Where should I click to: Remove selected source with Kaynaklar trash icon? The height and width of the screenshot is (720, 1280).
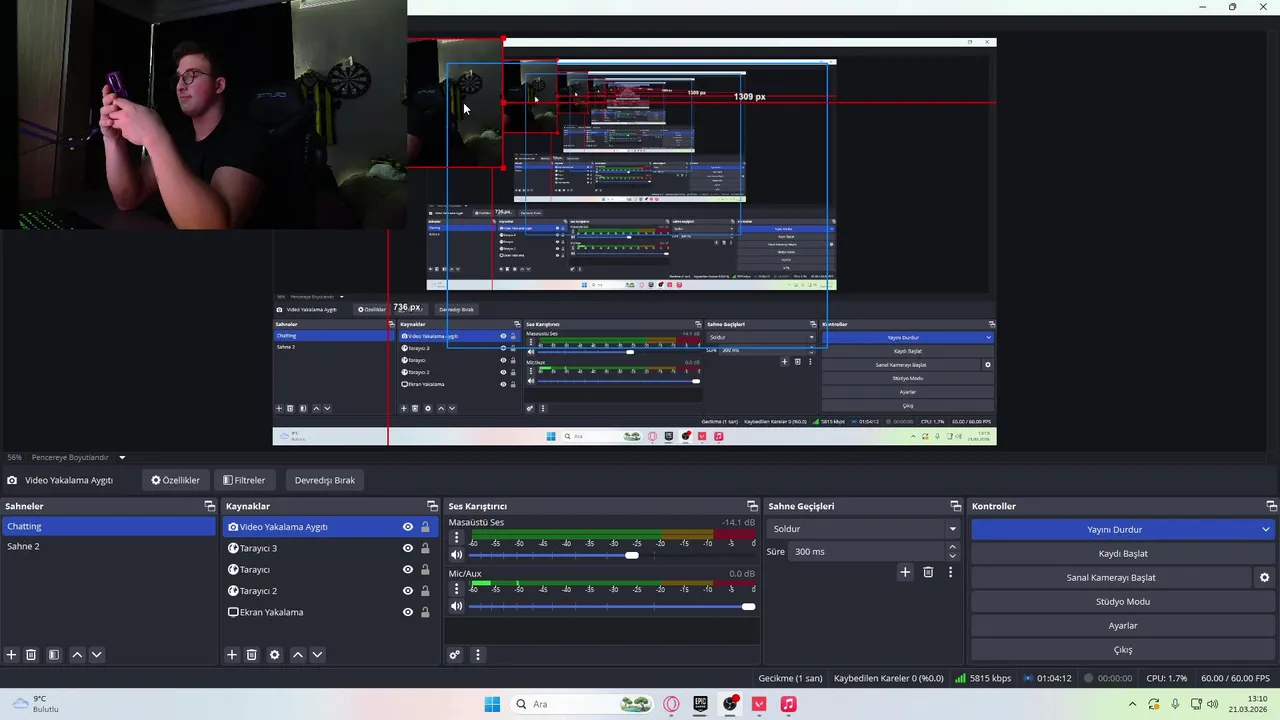[252, 655]
